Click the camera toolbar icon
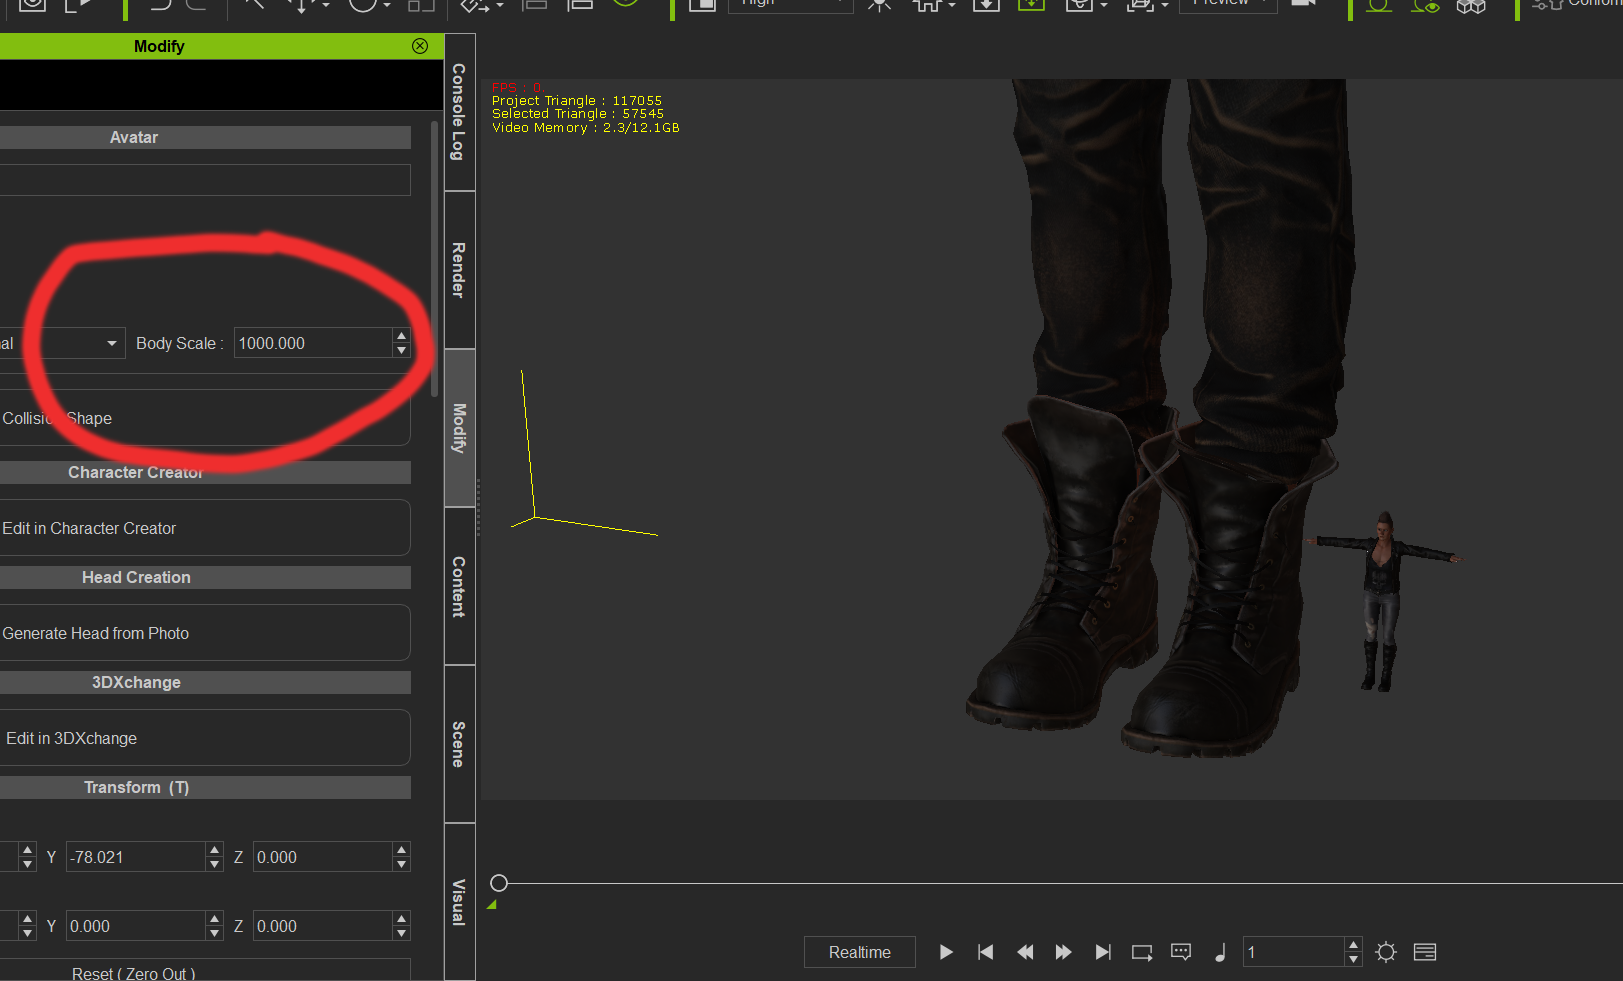The image size is (1623, 981). (1304, 4)
